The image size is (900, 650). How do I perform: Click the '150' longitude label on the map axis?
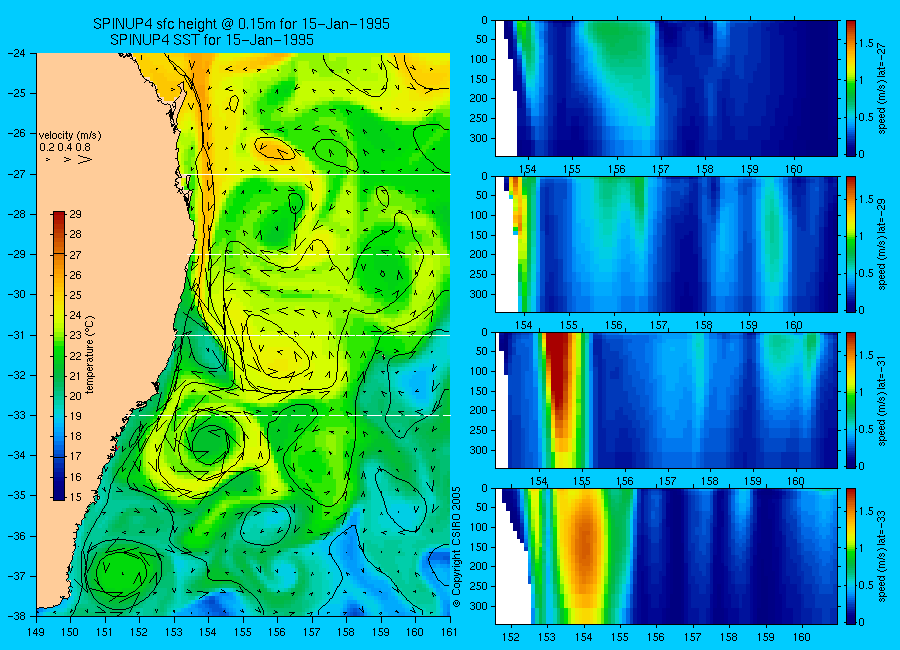click(x=71, y=632)
